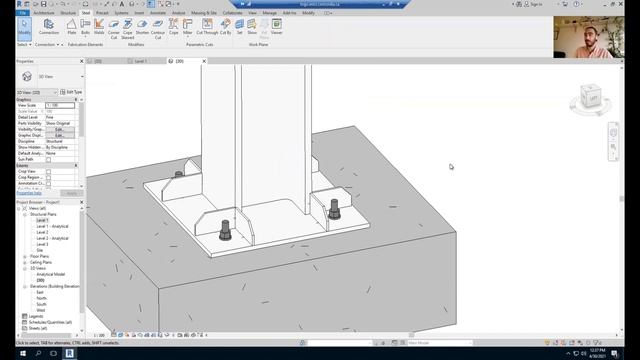Choose the Cope Skewed modifier
Image resolution: width=640 pixels, height=360 pixels.
[128, 29]
